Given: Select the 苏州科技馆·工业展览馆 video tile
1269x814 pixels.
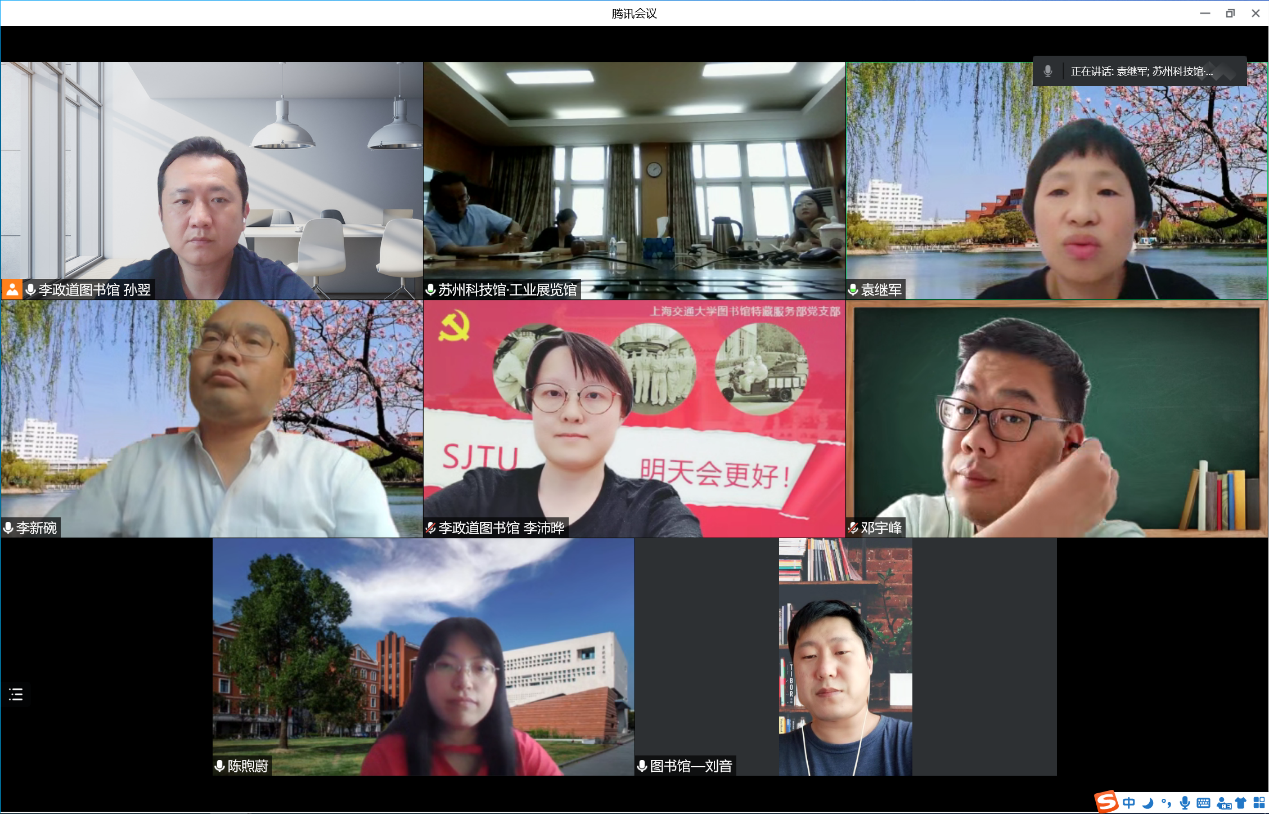Looking at the screenshot, I should point(634,180).
